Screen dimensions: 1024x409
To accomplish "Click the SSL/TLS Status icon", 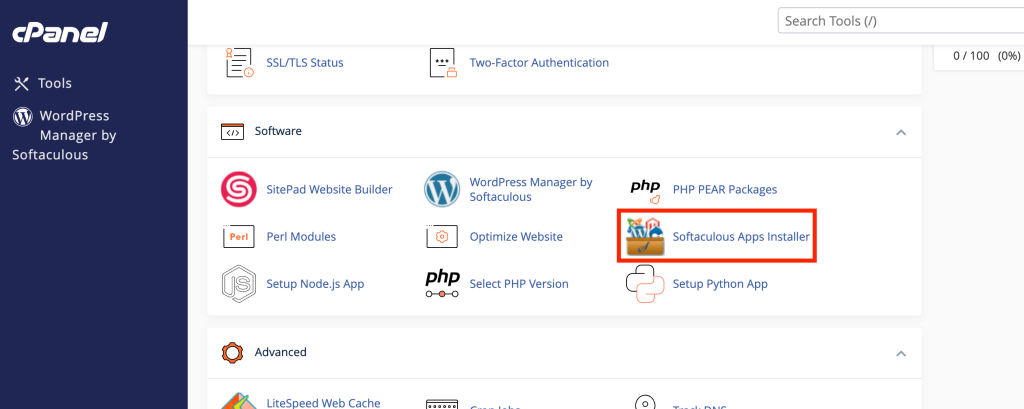I will (x=239, y=62).
